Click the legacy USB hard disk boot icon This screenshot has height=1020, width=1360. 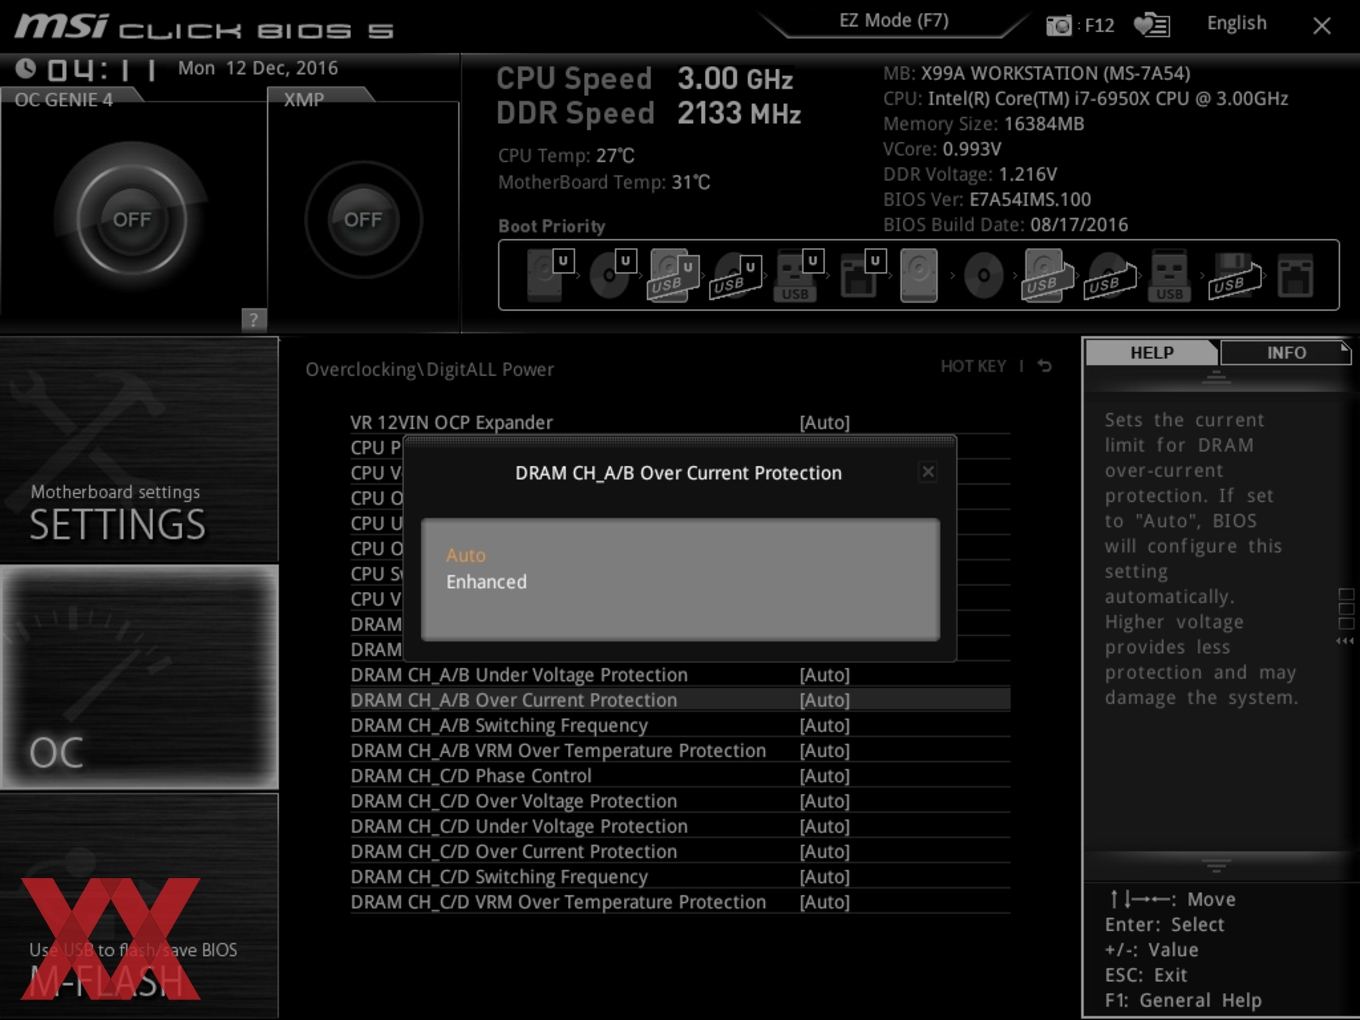[1046, 275]
